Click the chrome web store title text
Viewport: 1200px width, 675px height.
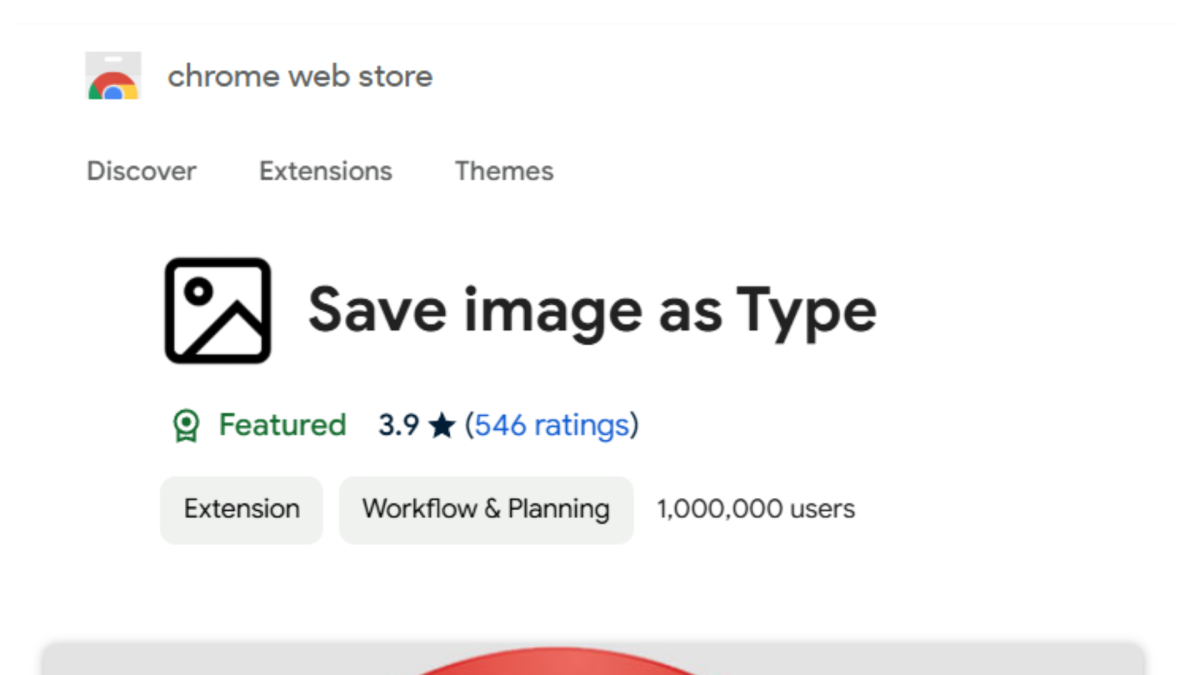300,76
